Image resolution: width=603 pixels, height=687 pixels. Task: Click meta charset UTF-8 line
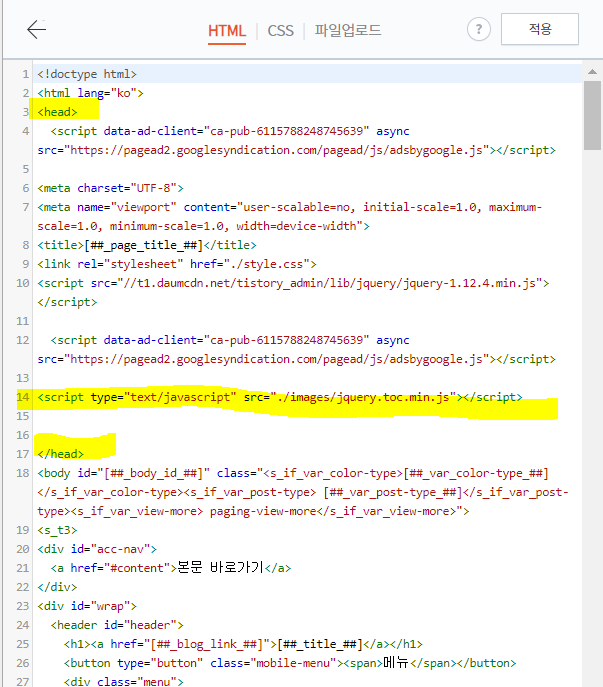coord(110,188)
